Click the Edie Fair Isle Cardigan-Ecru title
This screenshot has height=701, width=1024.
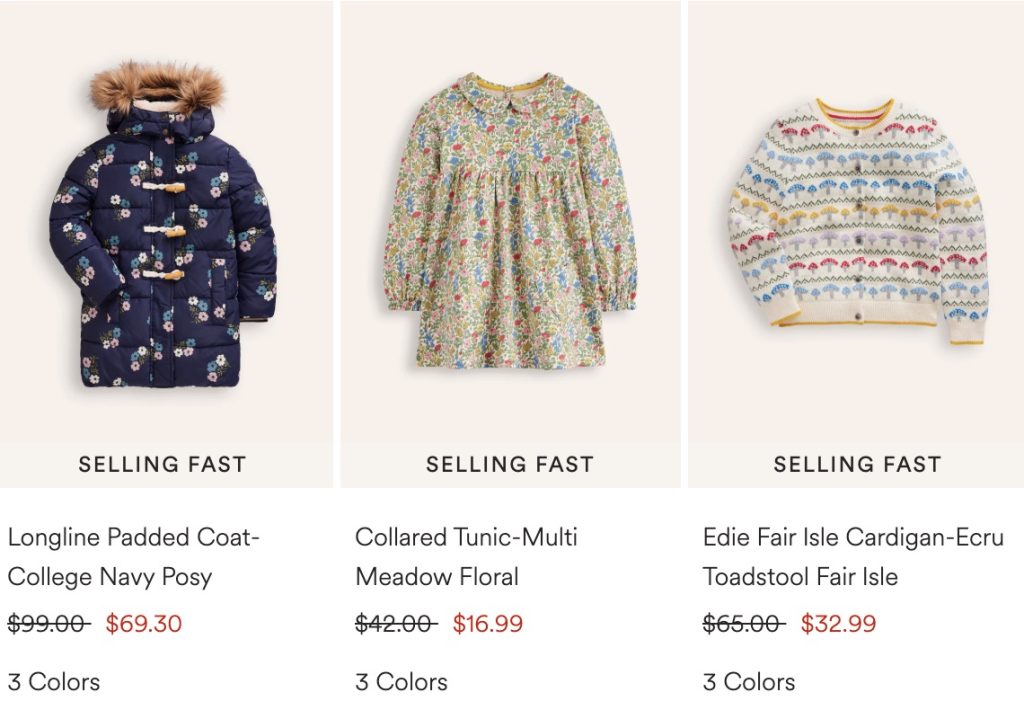point(852,557)
